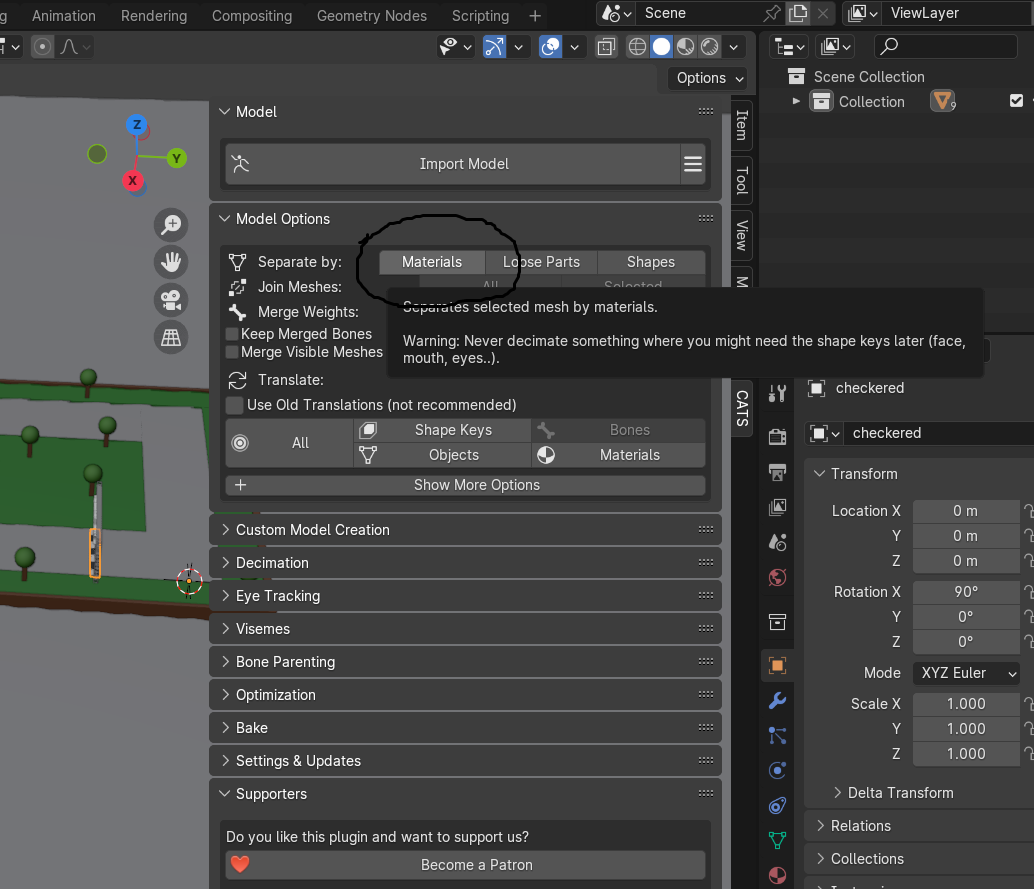Image resolution: width=1034 pixels, height=889 pixels.
Task: Click the zoom viewport magnifier icon
Action: pos(171,225)
